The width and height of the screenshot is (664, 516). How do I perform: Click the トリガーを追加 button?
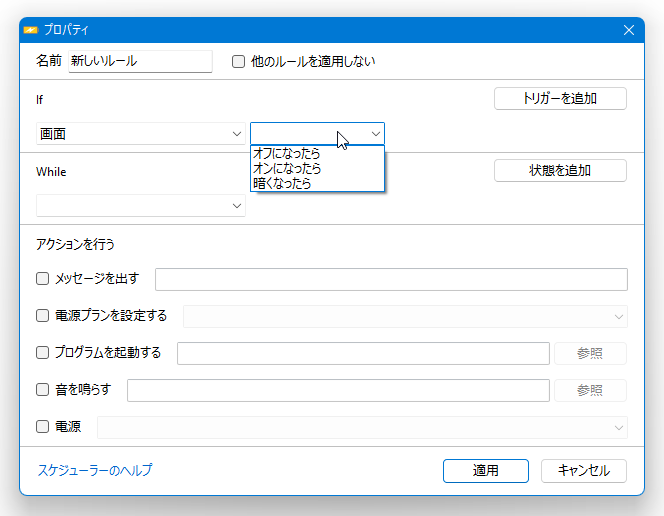pos(560,99)
